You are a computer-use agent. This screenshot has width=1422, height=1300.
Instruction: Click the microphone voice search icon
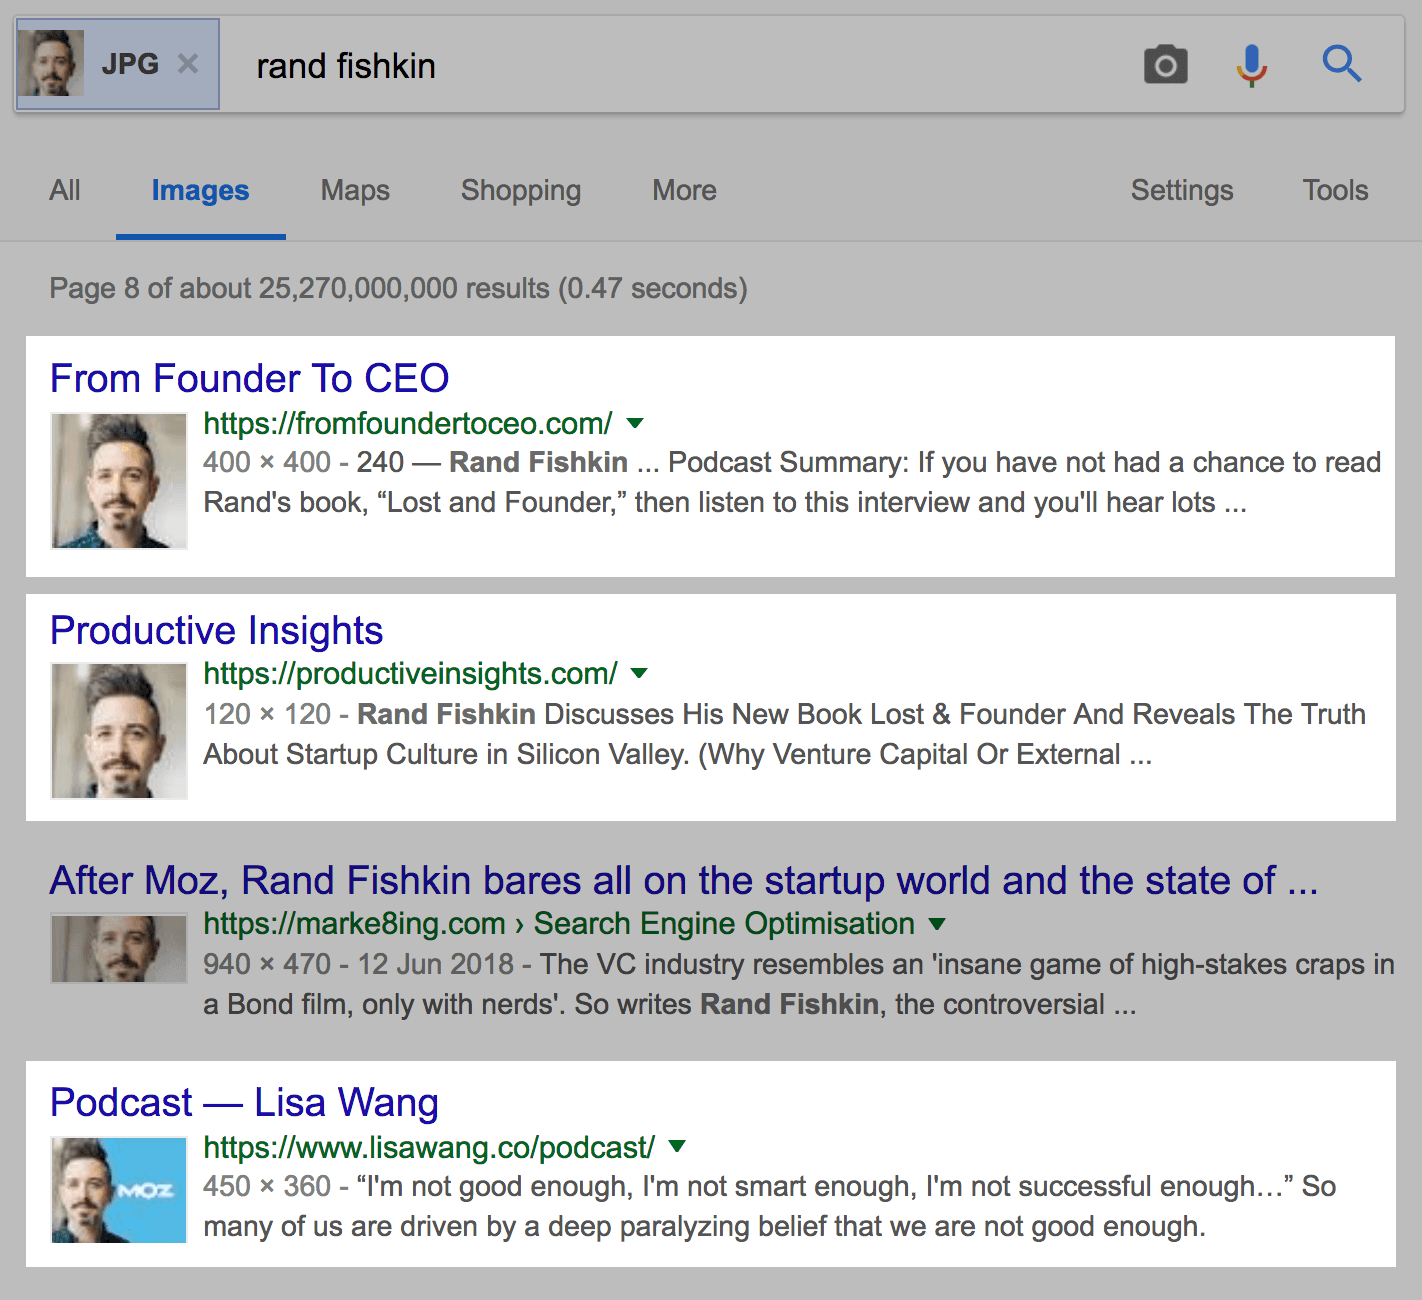(1251, 65)
